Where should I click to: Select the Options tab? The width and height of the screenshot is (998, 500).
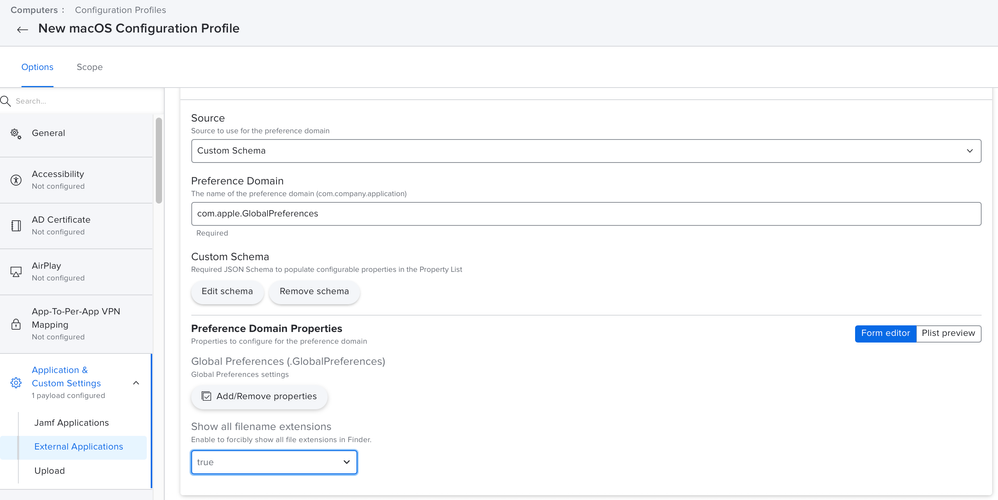click(x=38, y=67)
